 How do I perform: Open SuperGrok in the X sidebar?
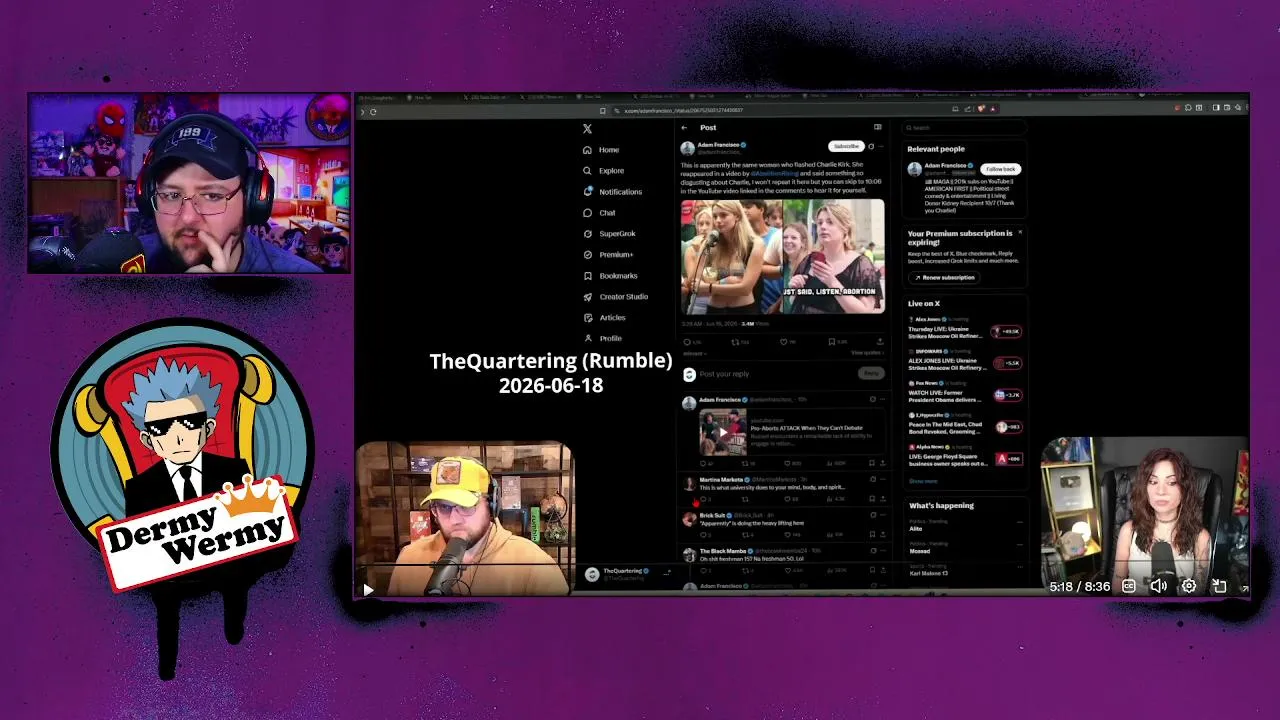tap(609, 234)
